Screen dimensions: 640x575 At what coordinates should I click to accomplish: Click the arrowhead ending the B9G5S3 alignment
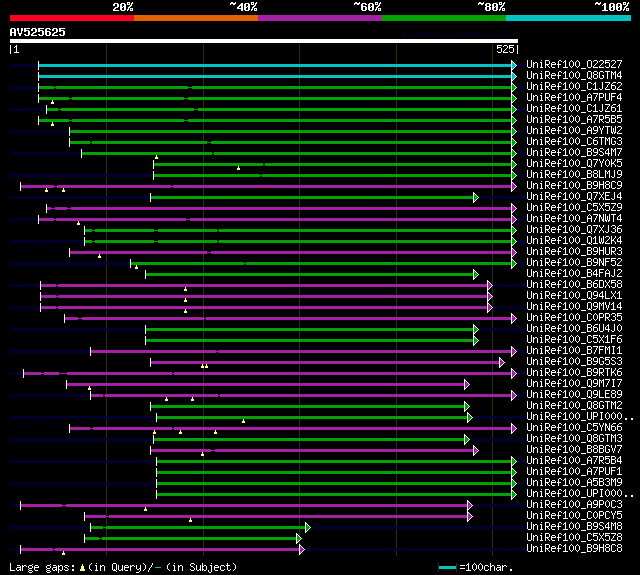click(502, 362)
